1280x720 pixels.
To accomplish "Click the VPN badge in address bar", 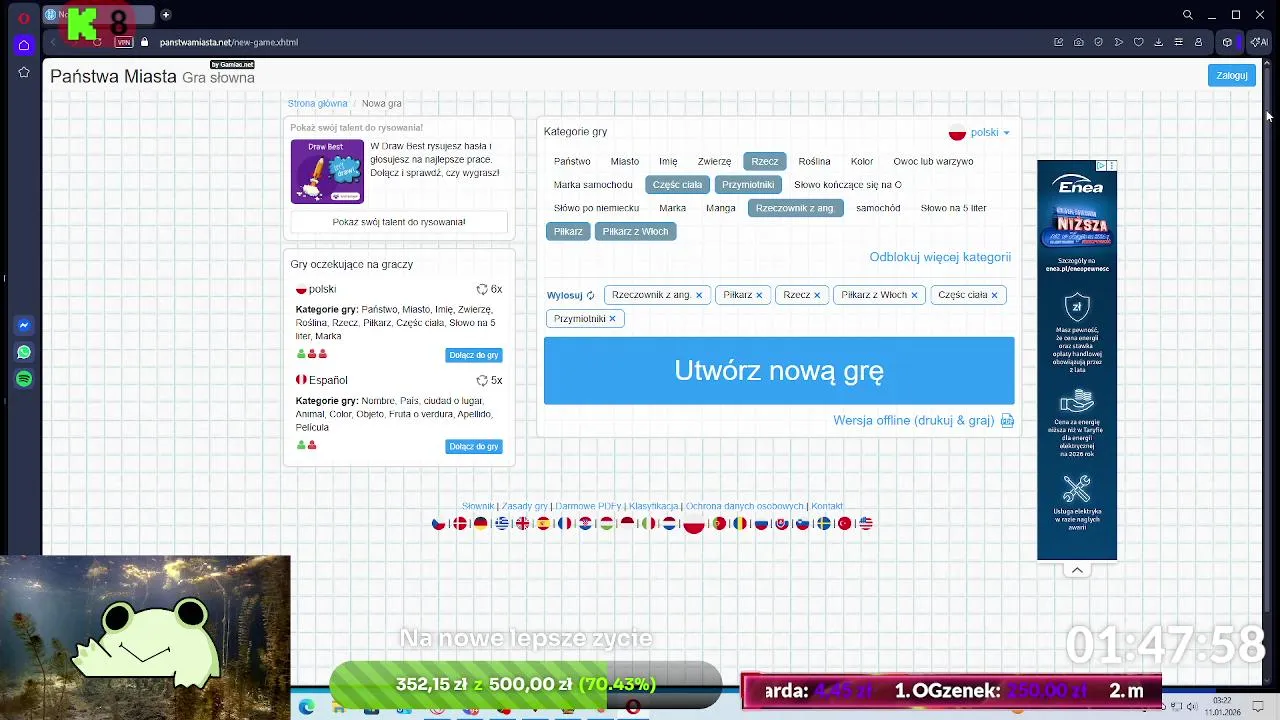I will [x=124, y=42].
